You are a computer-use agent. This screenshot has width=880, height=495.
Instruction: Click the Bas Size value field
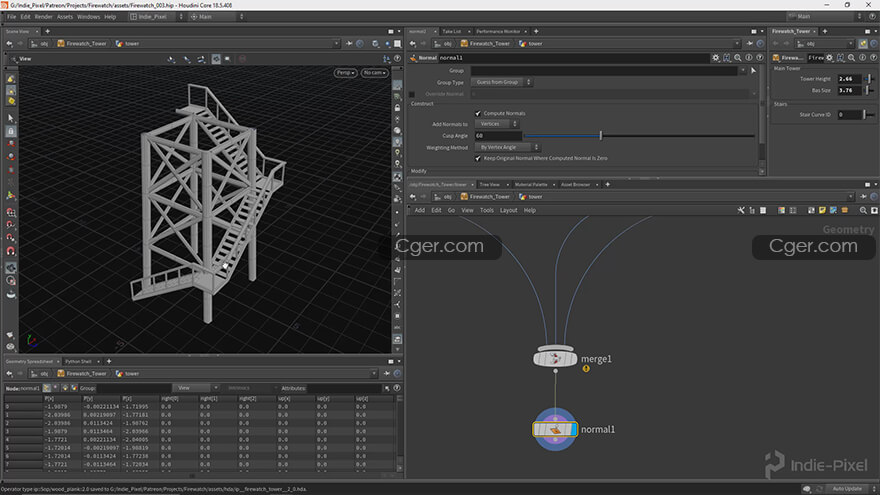coord(849,90)
